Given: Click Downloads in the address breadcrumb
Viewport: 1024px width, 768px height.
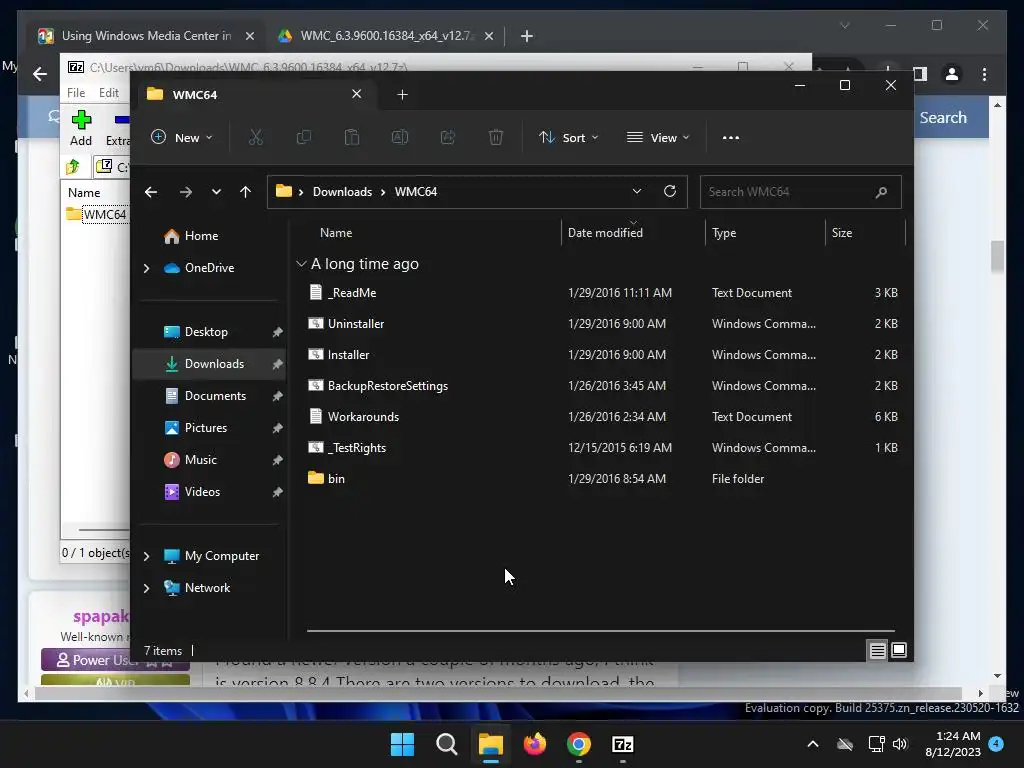Looking at the screenshot, I should click(x=342, y=192).
